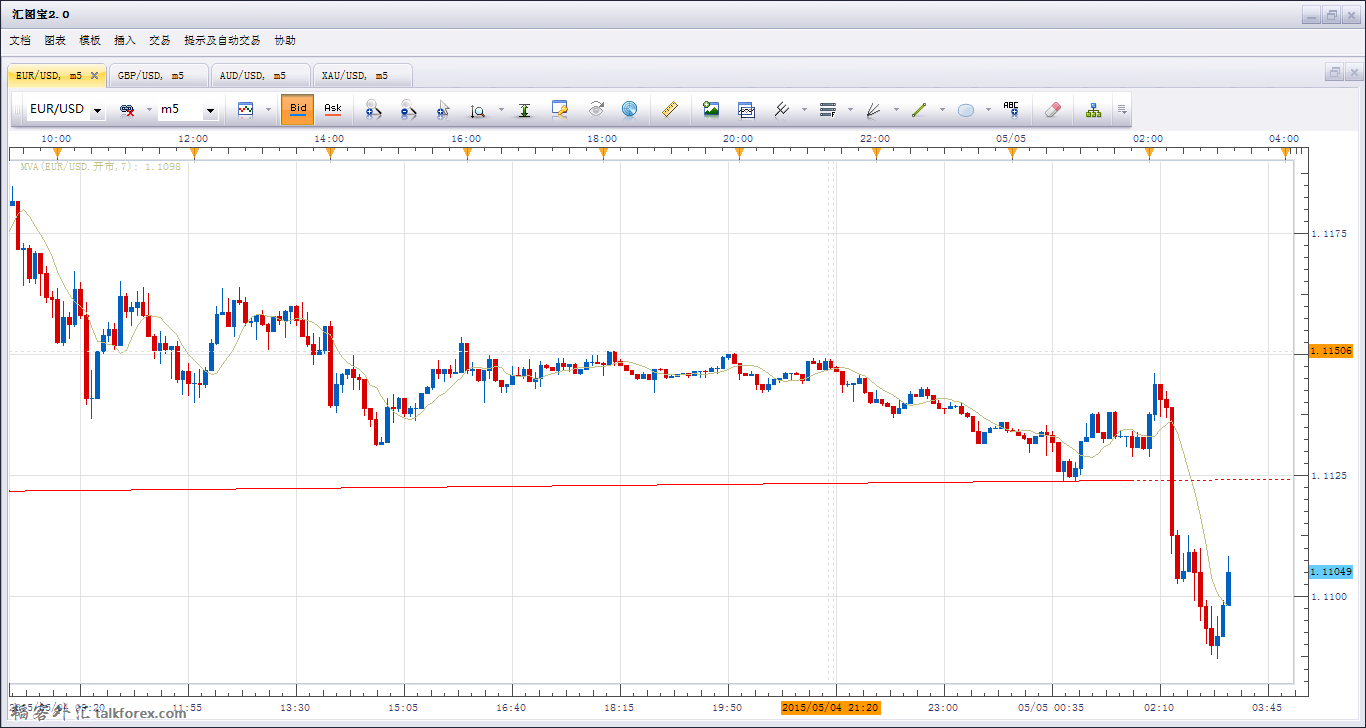The width and height of the screenshot is (1366, 728).
Task: Toggle the Ask price button
Action: click(332, 110)
